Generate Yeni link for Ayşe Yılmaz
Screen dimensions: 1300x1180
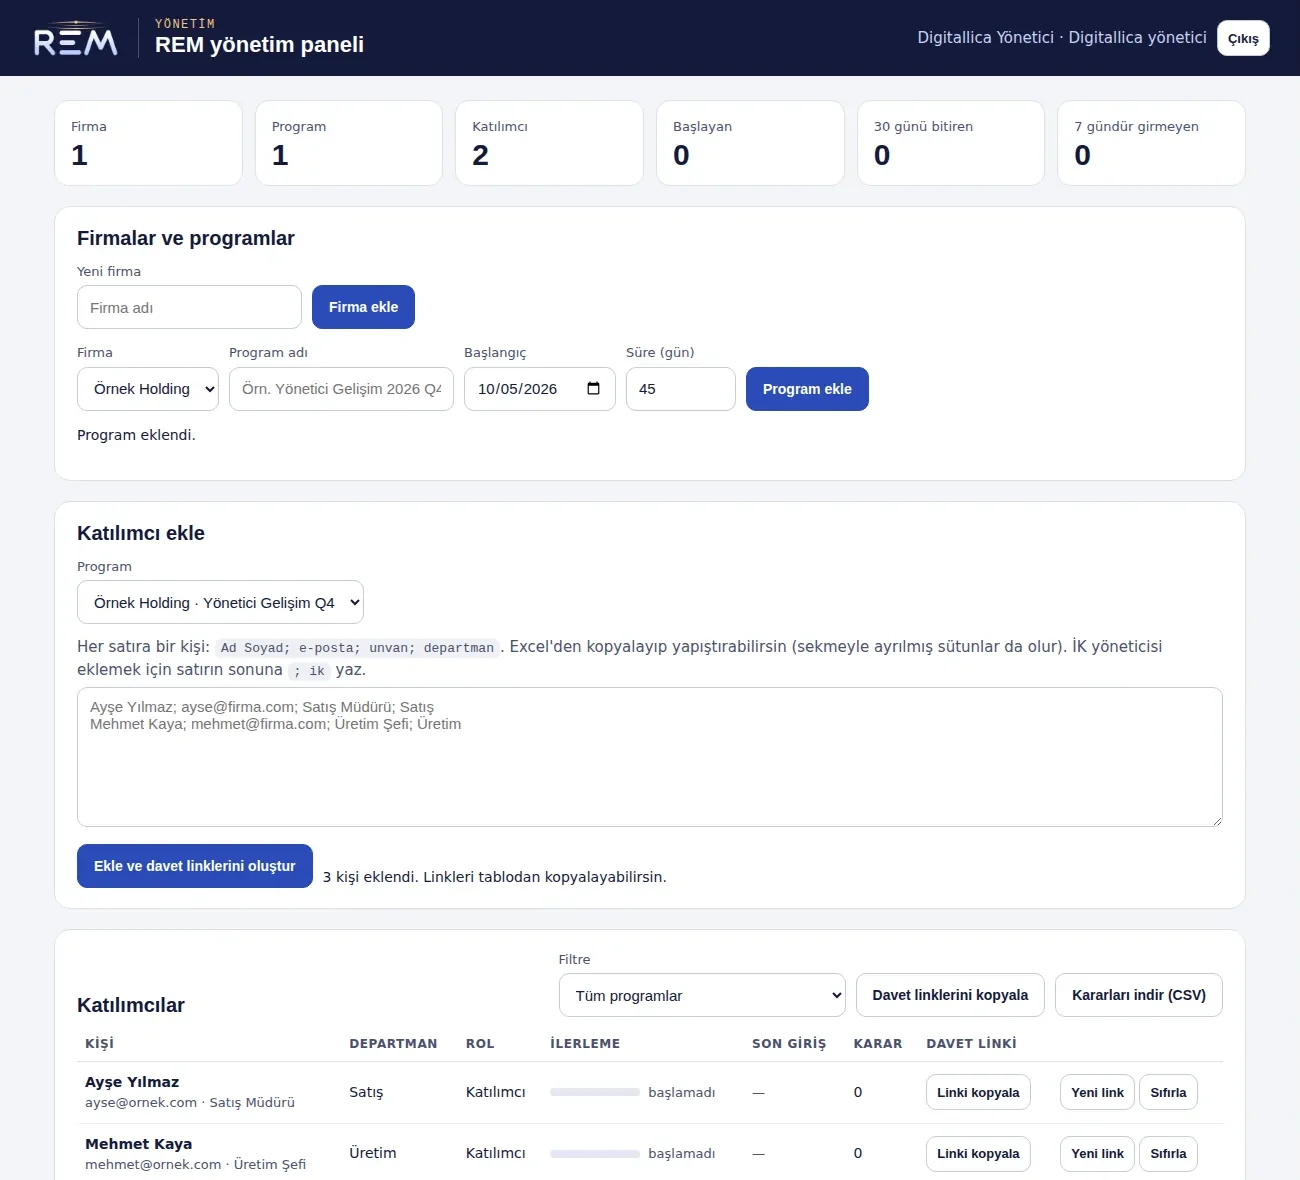[1097, 1092]
